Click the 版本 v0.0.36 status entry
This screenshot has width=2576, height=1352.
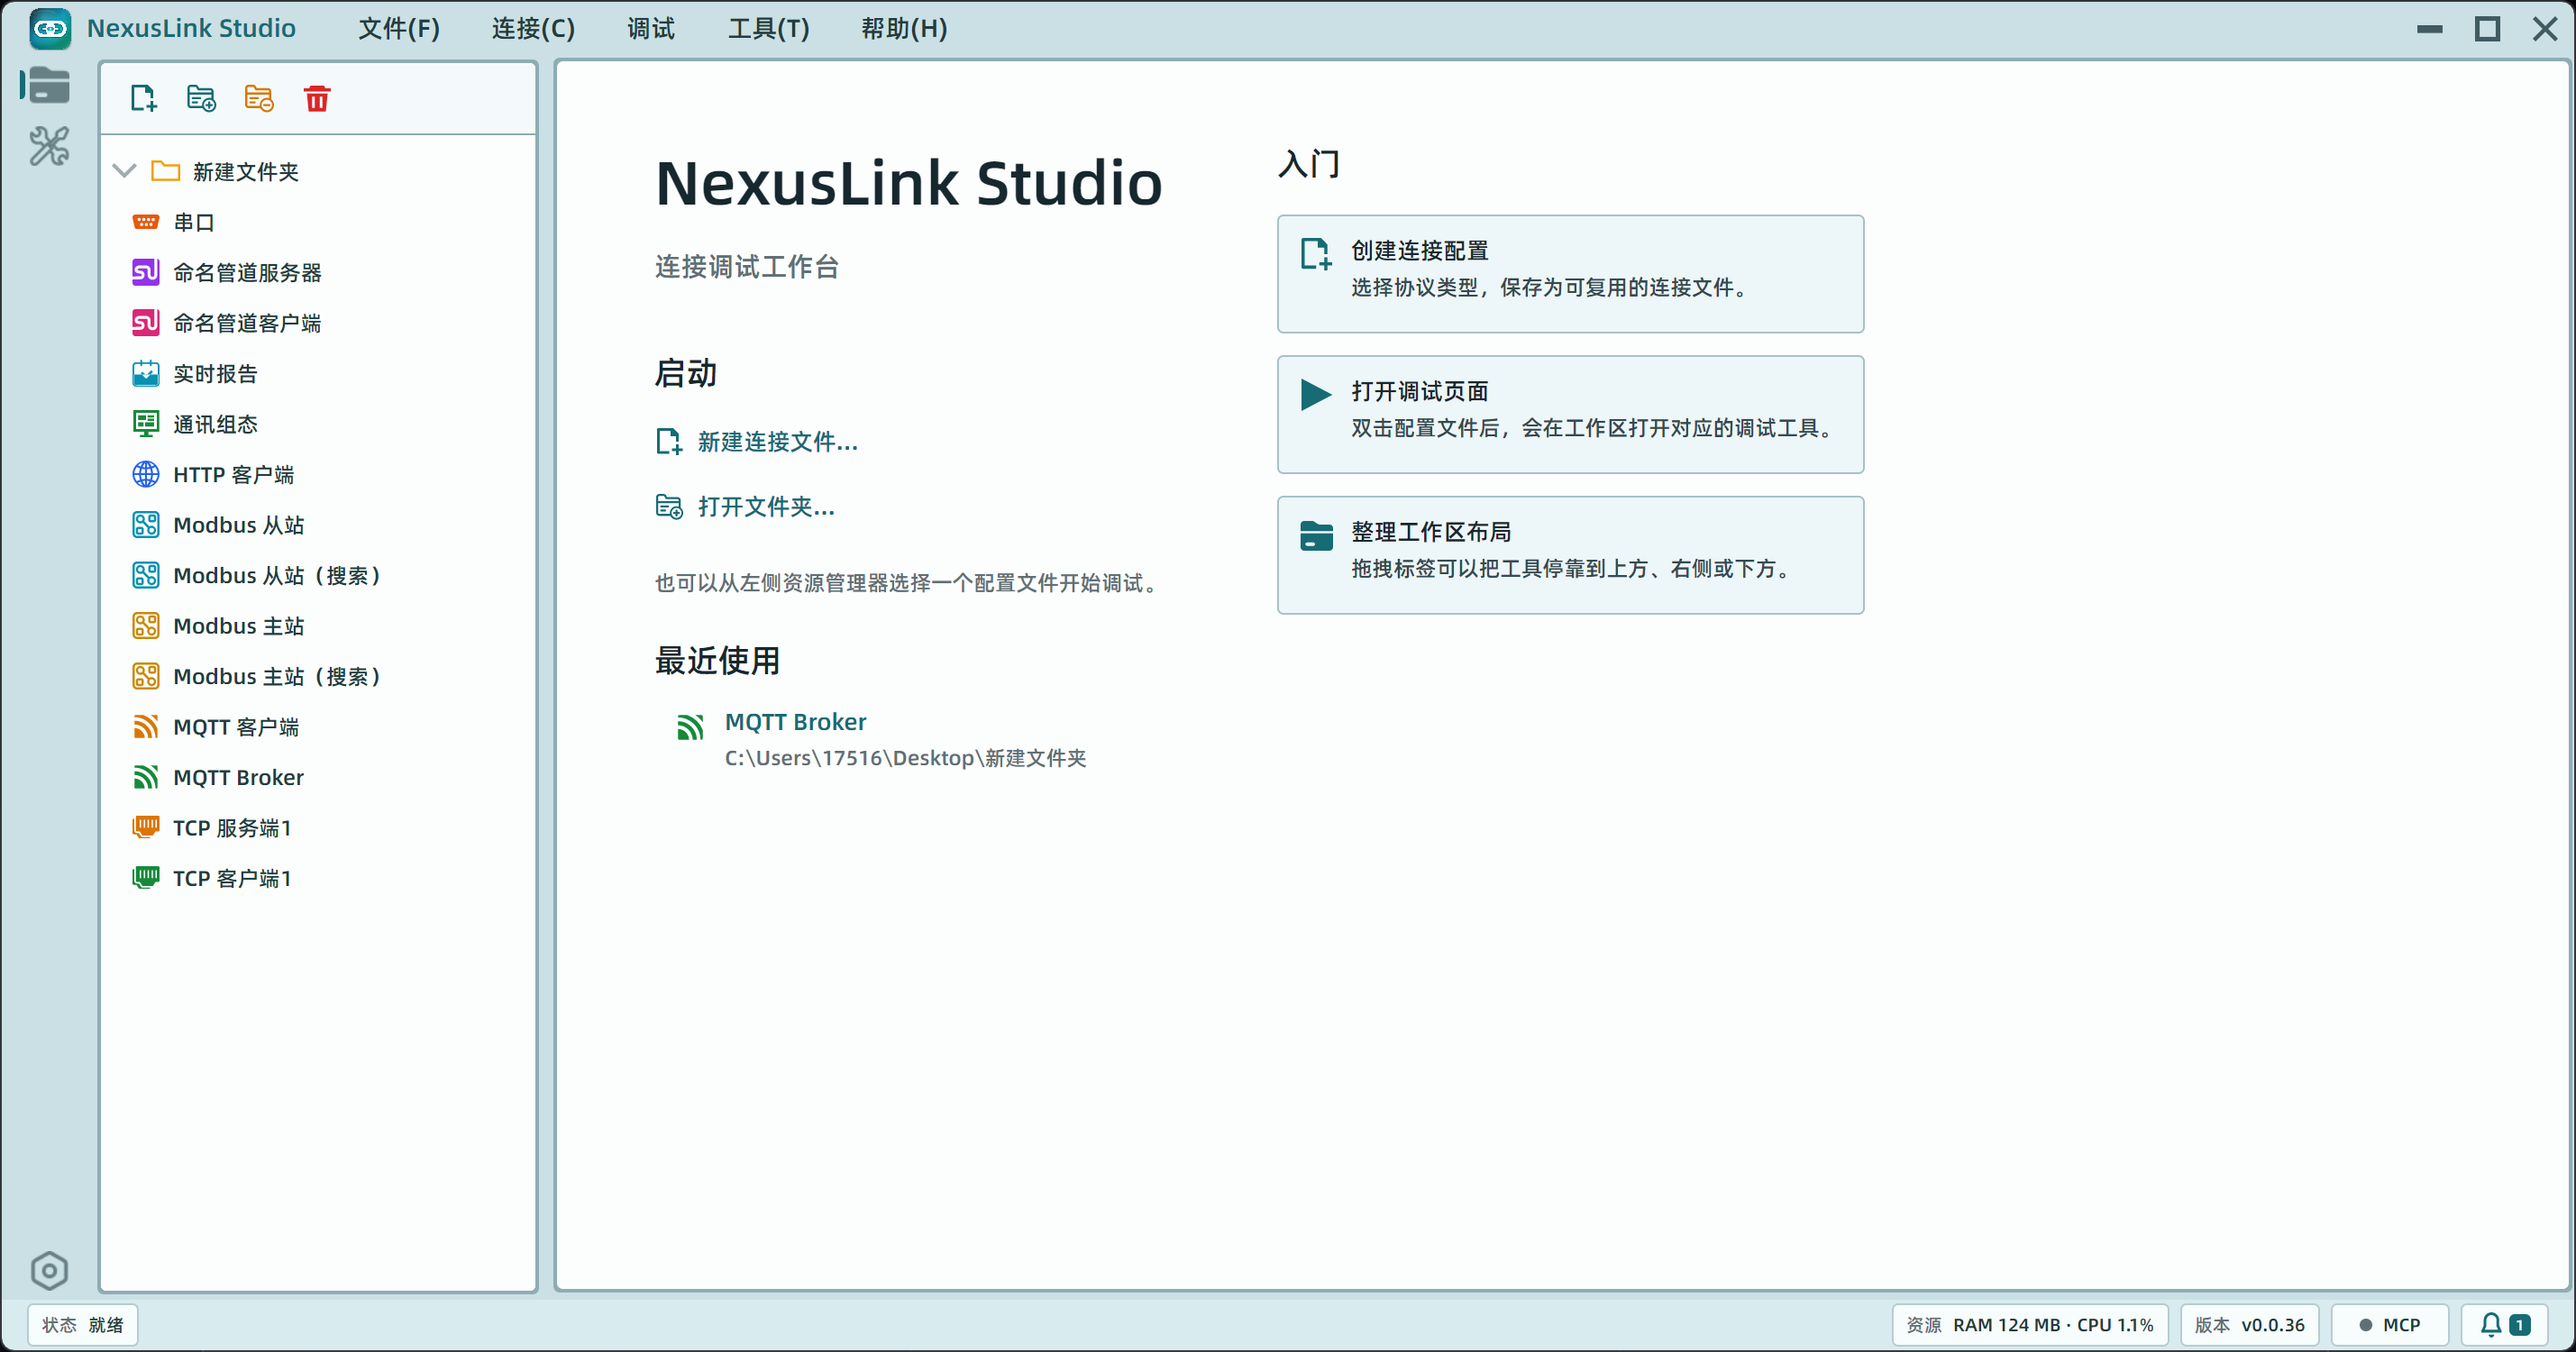[2250, 1325]
